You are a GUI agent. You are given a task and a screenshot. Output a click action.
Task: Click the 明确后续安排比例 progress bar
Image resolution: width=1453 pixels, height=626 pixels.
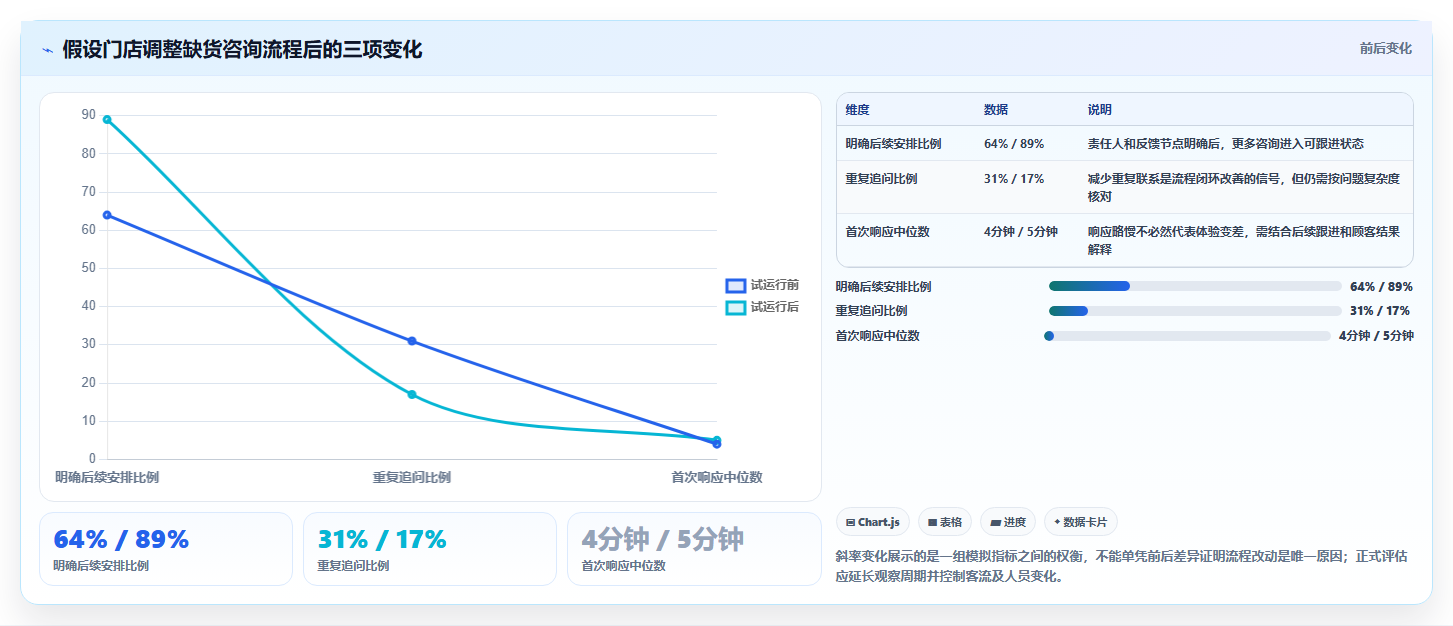[x=1195, y=286]
